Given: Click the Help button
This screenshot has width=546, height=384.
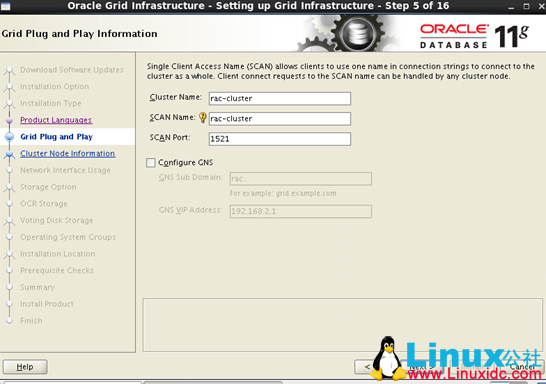Looking at the screenshot, I should coord(25,367).
